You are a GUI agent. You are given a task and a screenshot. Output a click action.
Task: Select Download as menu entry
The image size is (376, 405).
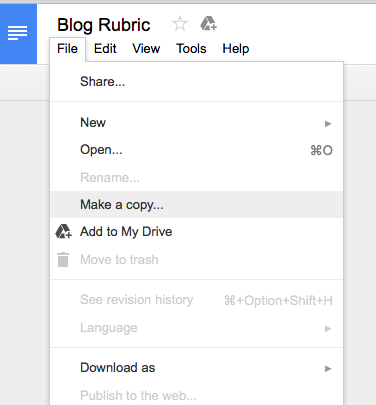pyautogui.click(x=196, y=368)
